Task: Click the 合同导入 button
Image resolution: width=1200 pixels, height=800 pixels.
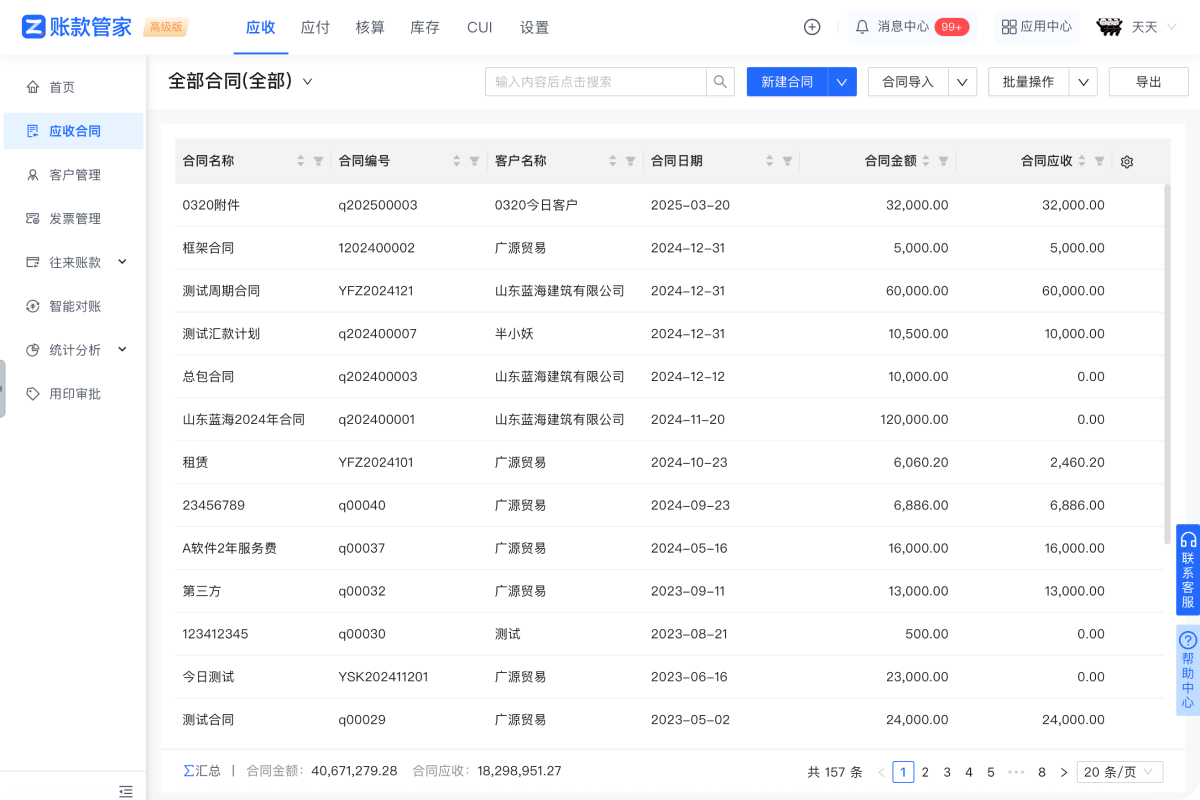Action: pos(908,82)
